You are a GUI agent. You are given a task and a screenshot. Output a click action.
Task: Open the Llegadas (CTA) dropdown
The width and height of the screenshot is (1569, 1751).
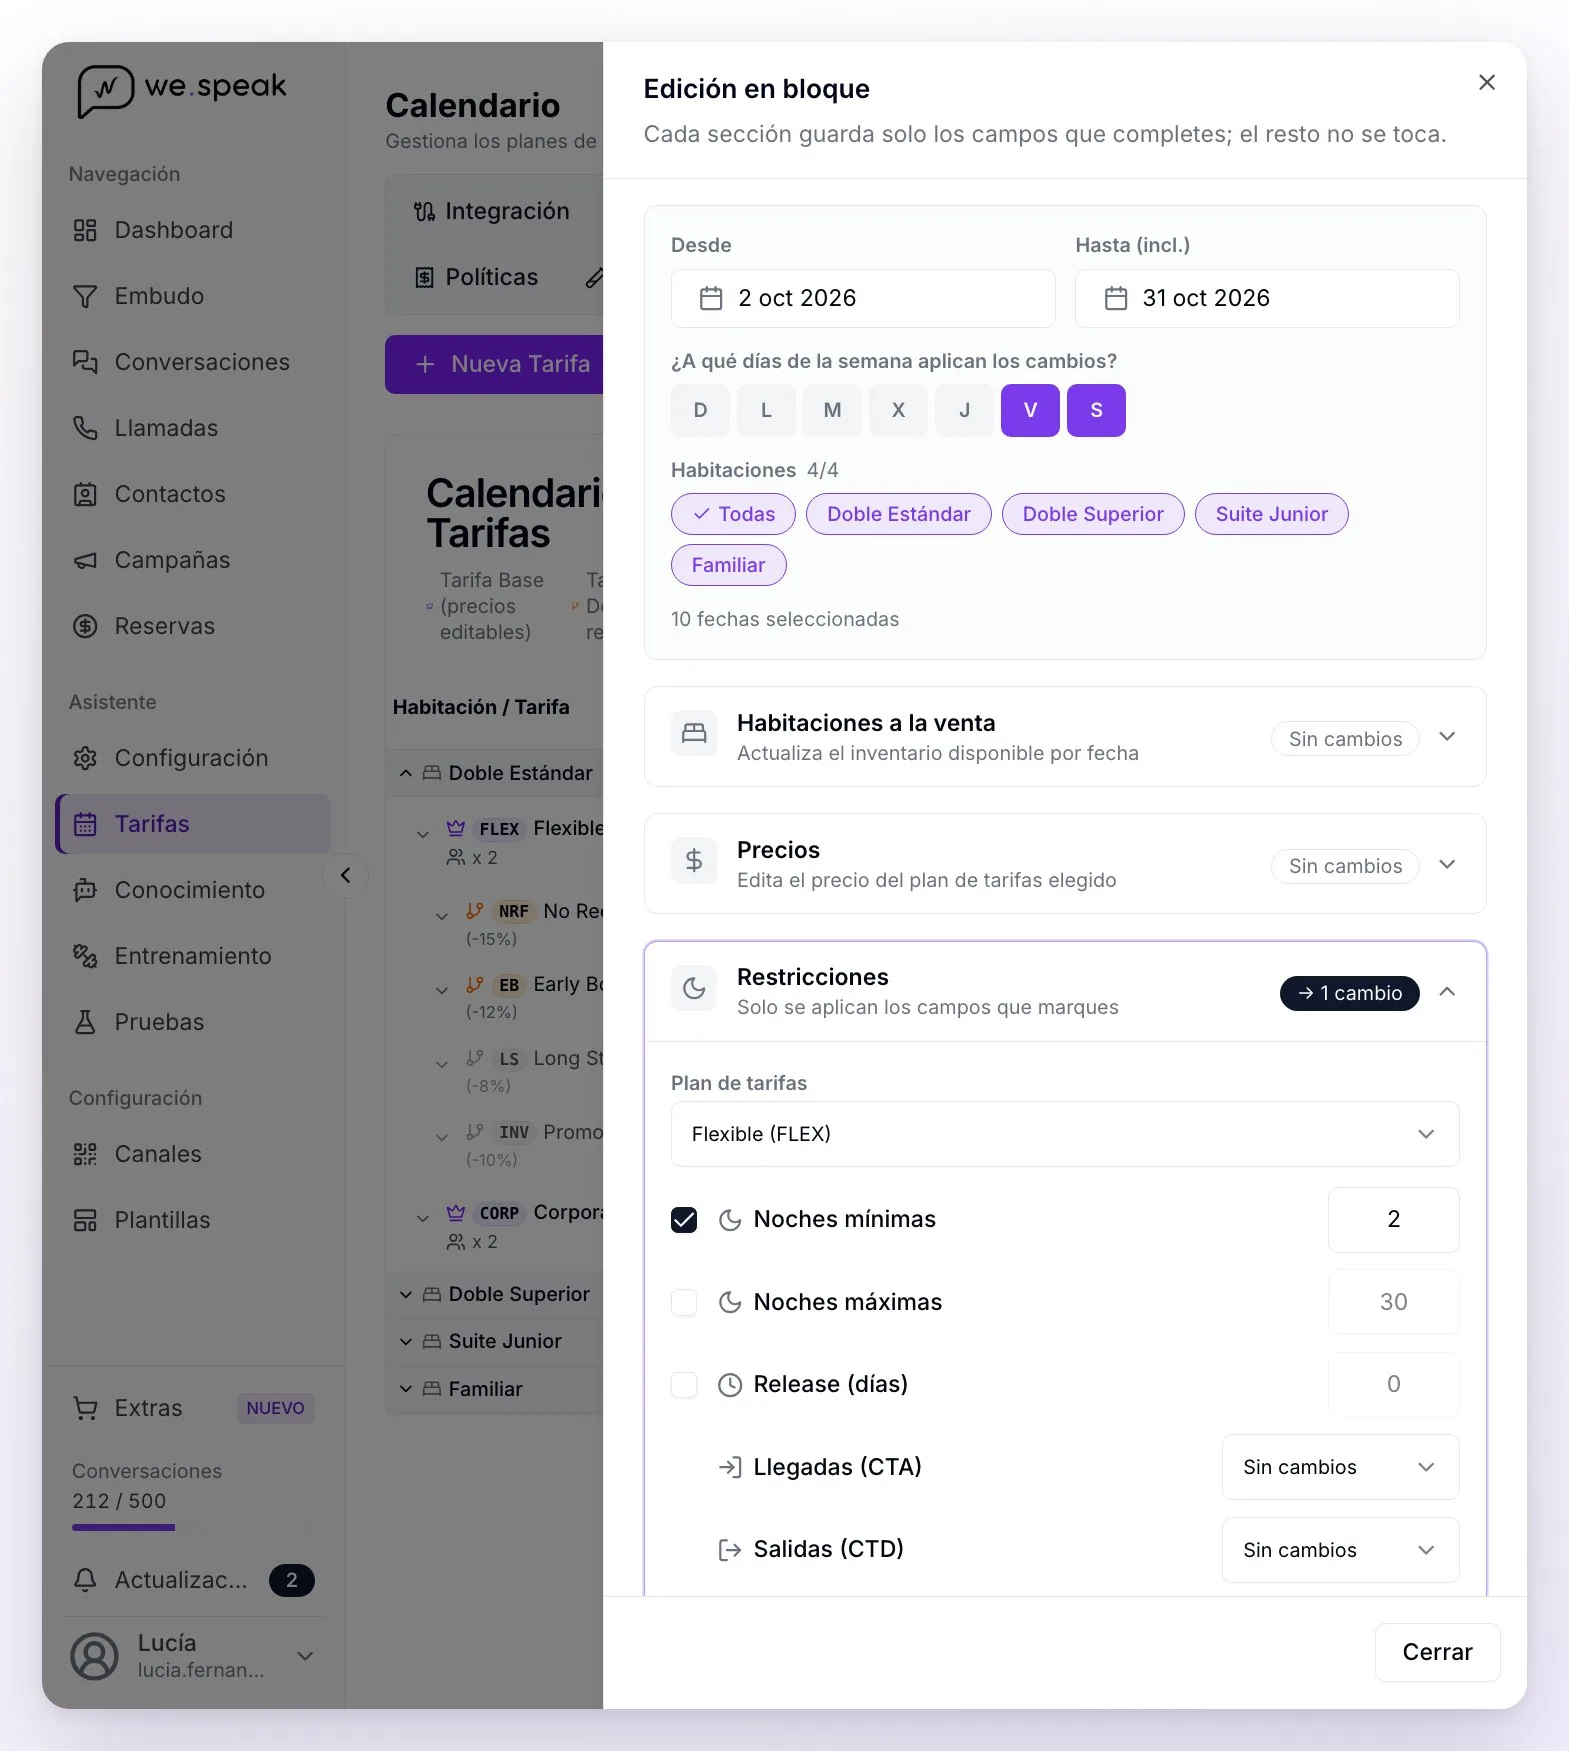click(x=1340, y=1467)
